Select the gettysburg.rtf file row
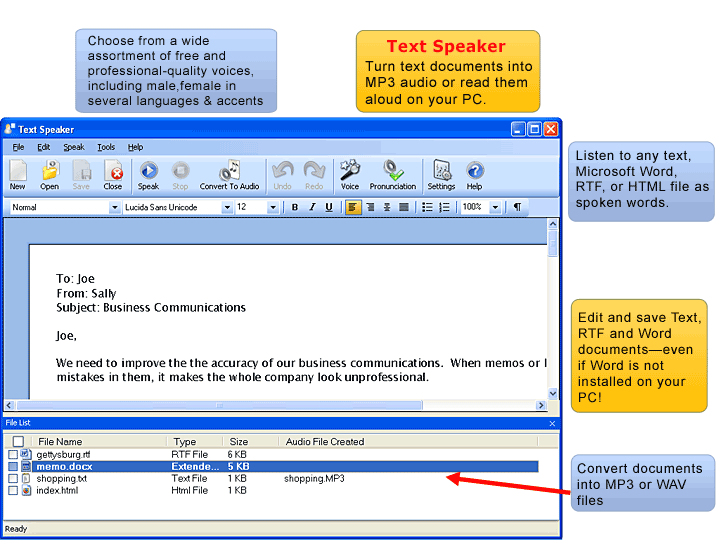Image resolution: width=720 pixels, height=540 pixels. click(273, 455)
